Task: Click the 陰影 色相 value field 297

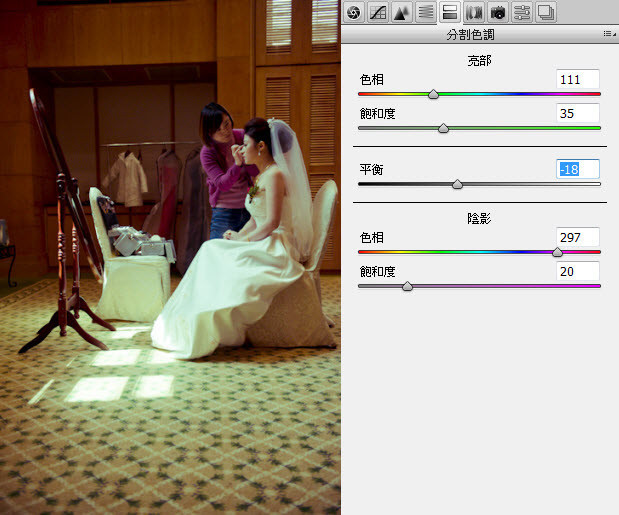Action: 578,237
